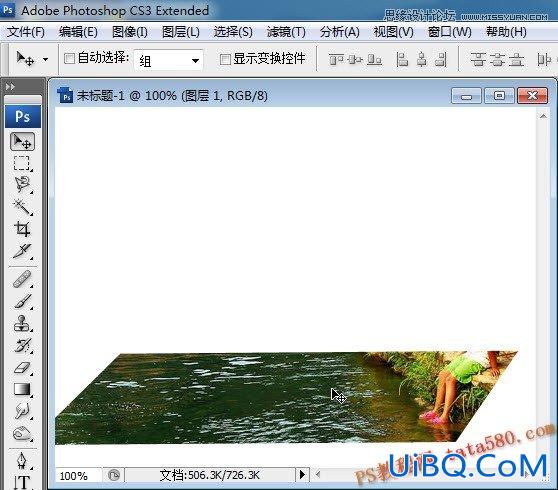The width and height of the screenshot is (558, 490).
Task: Open the 组 auto-select dropdown
Action: 169,60
